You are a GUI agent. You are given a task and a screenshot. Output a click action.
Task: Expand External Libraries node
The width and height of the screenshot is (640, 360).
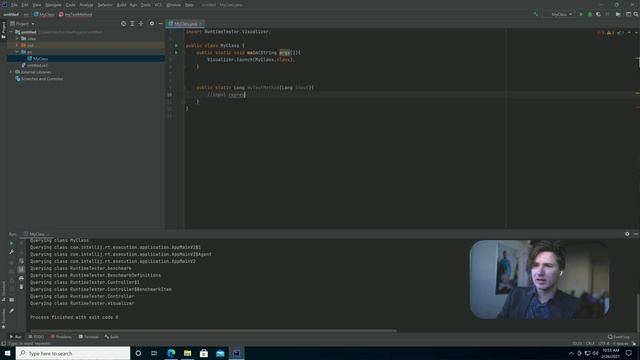(x=11, y=72)
